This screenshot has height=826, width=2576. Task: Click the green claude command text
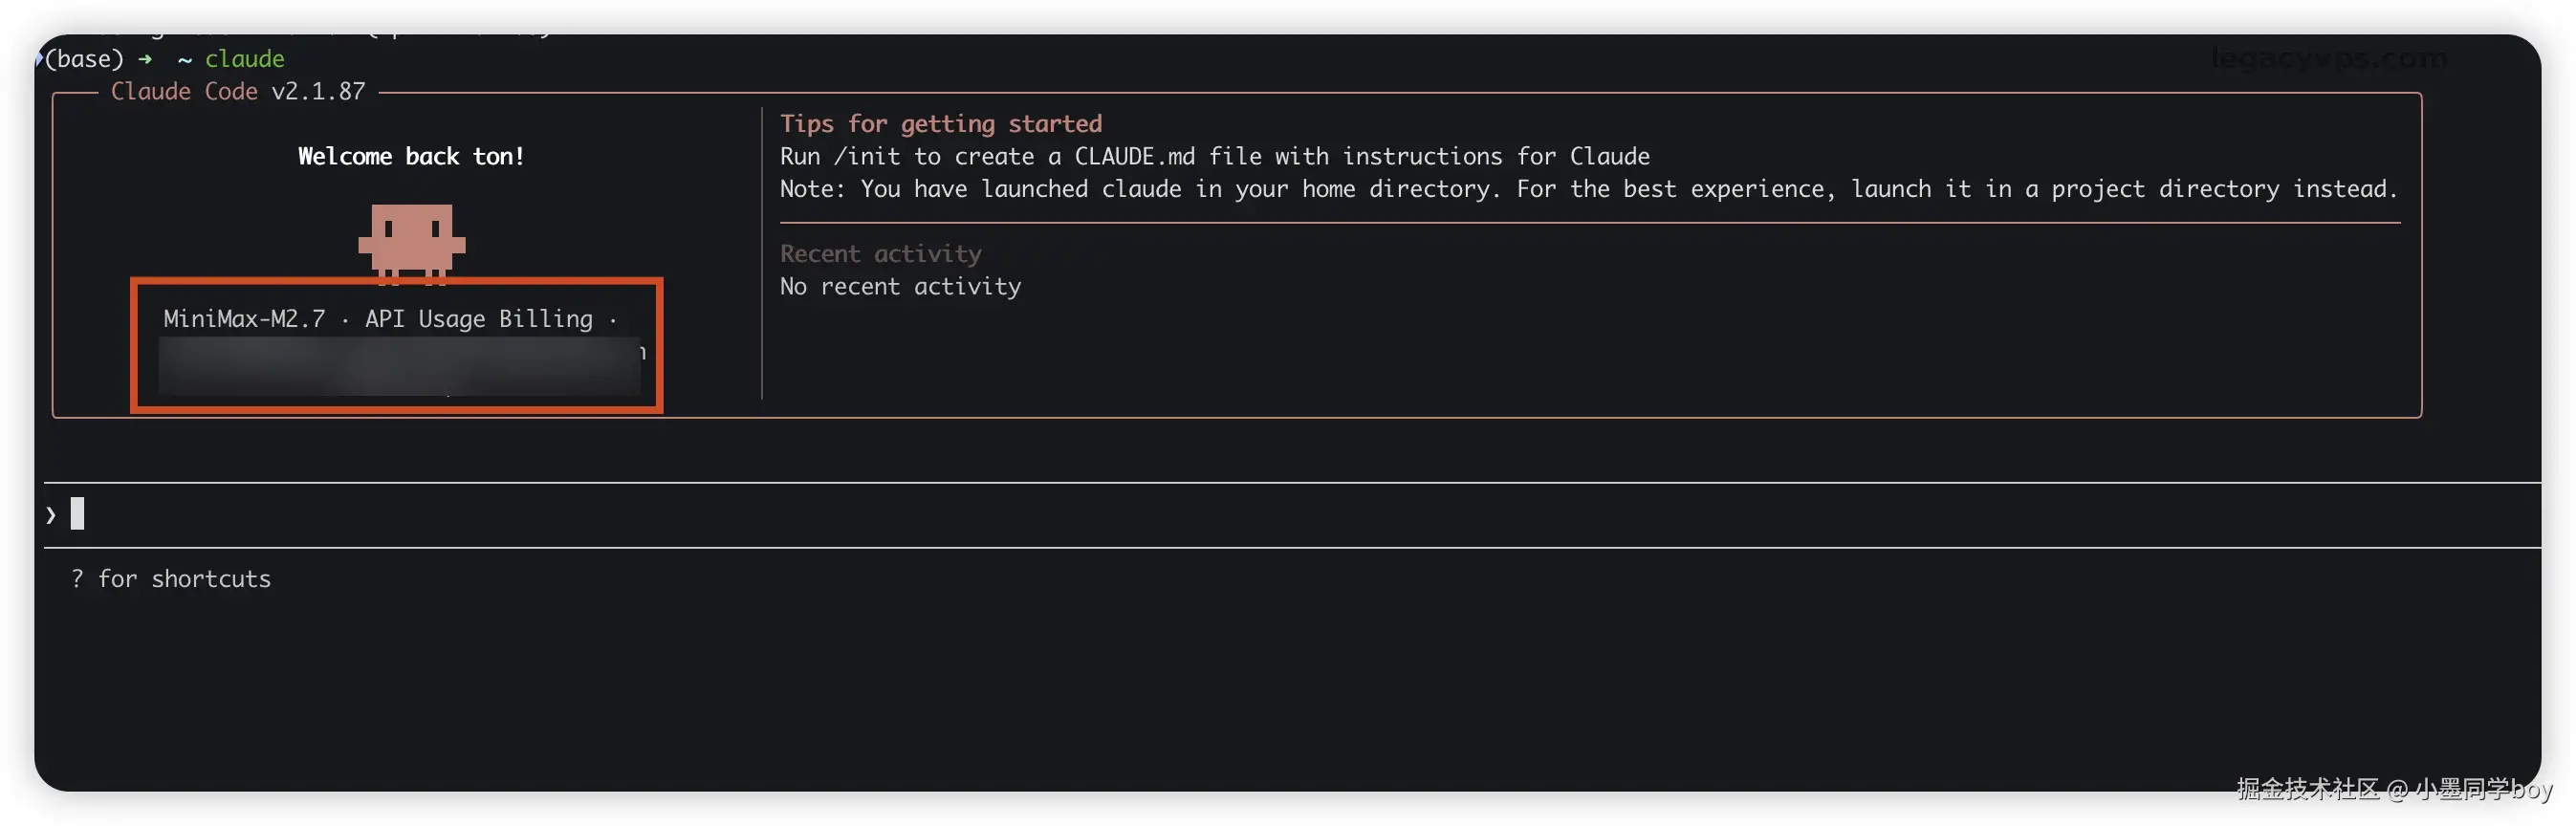tap(245, 59)
